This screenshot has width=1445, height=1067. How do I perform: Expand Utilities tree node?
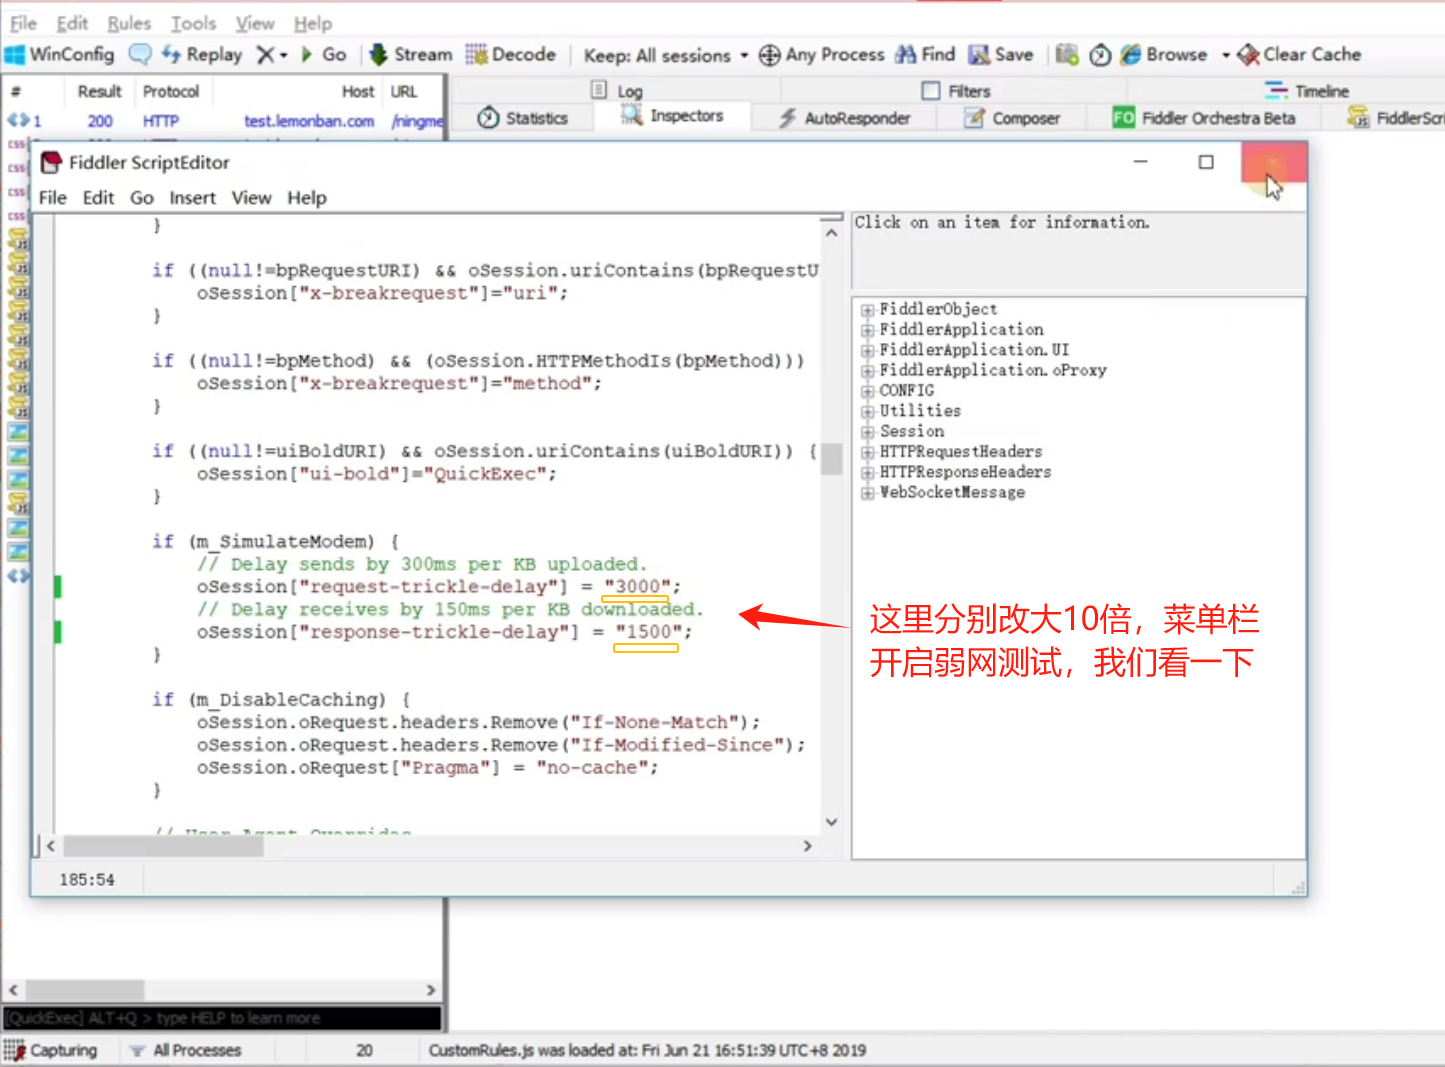pyautogui.click(x=868, y=411)
